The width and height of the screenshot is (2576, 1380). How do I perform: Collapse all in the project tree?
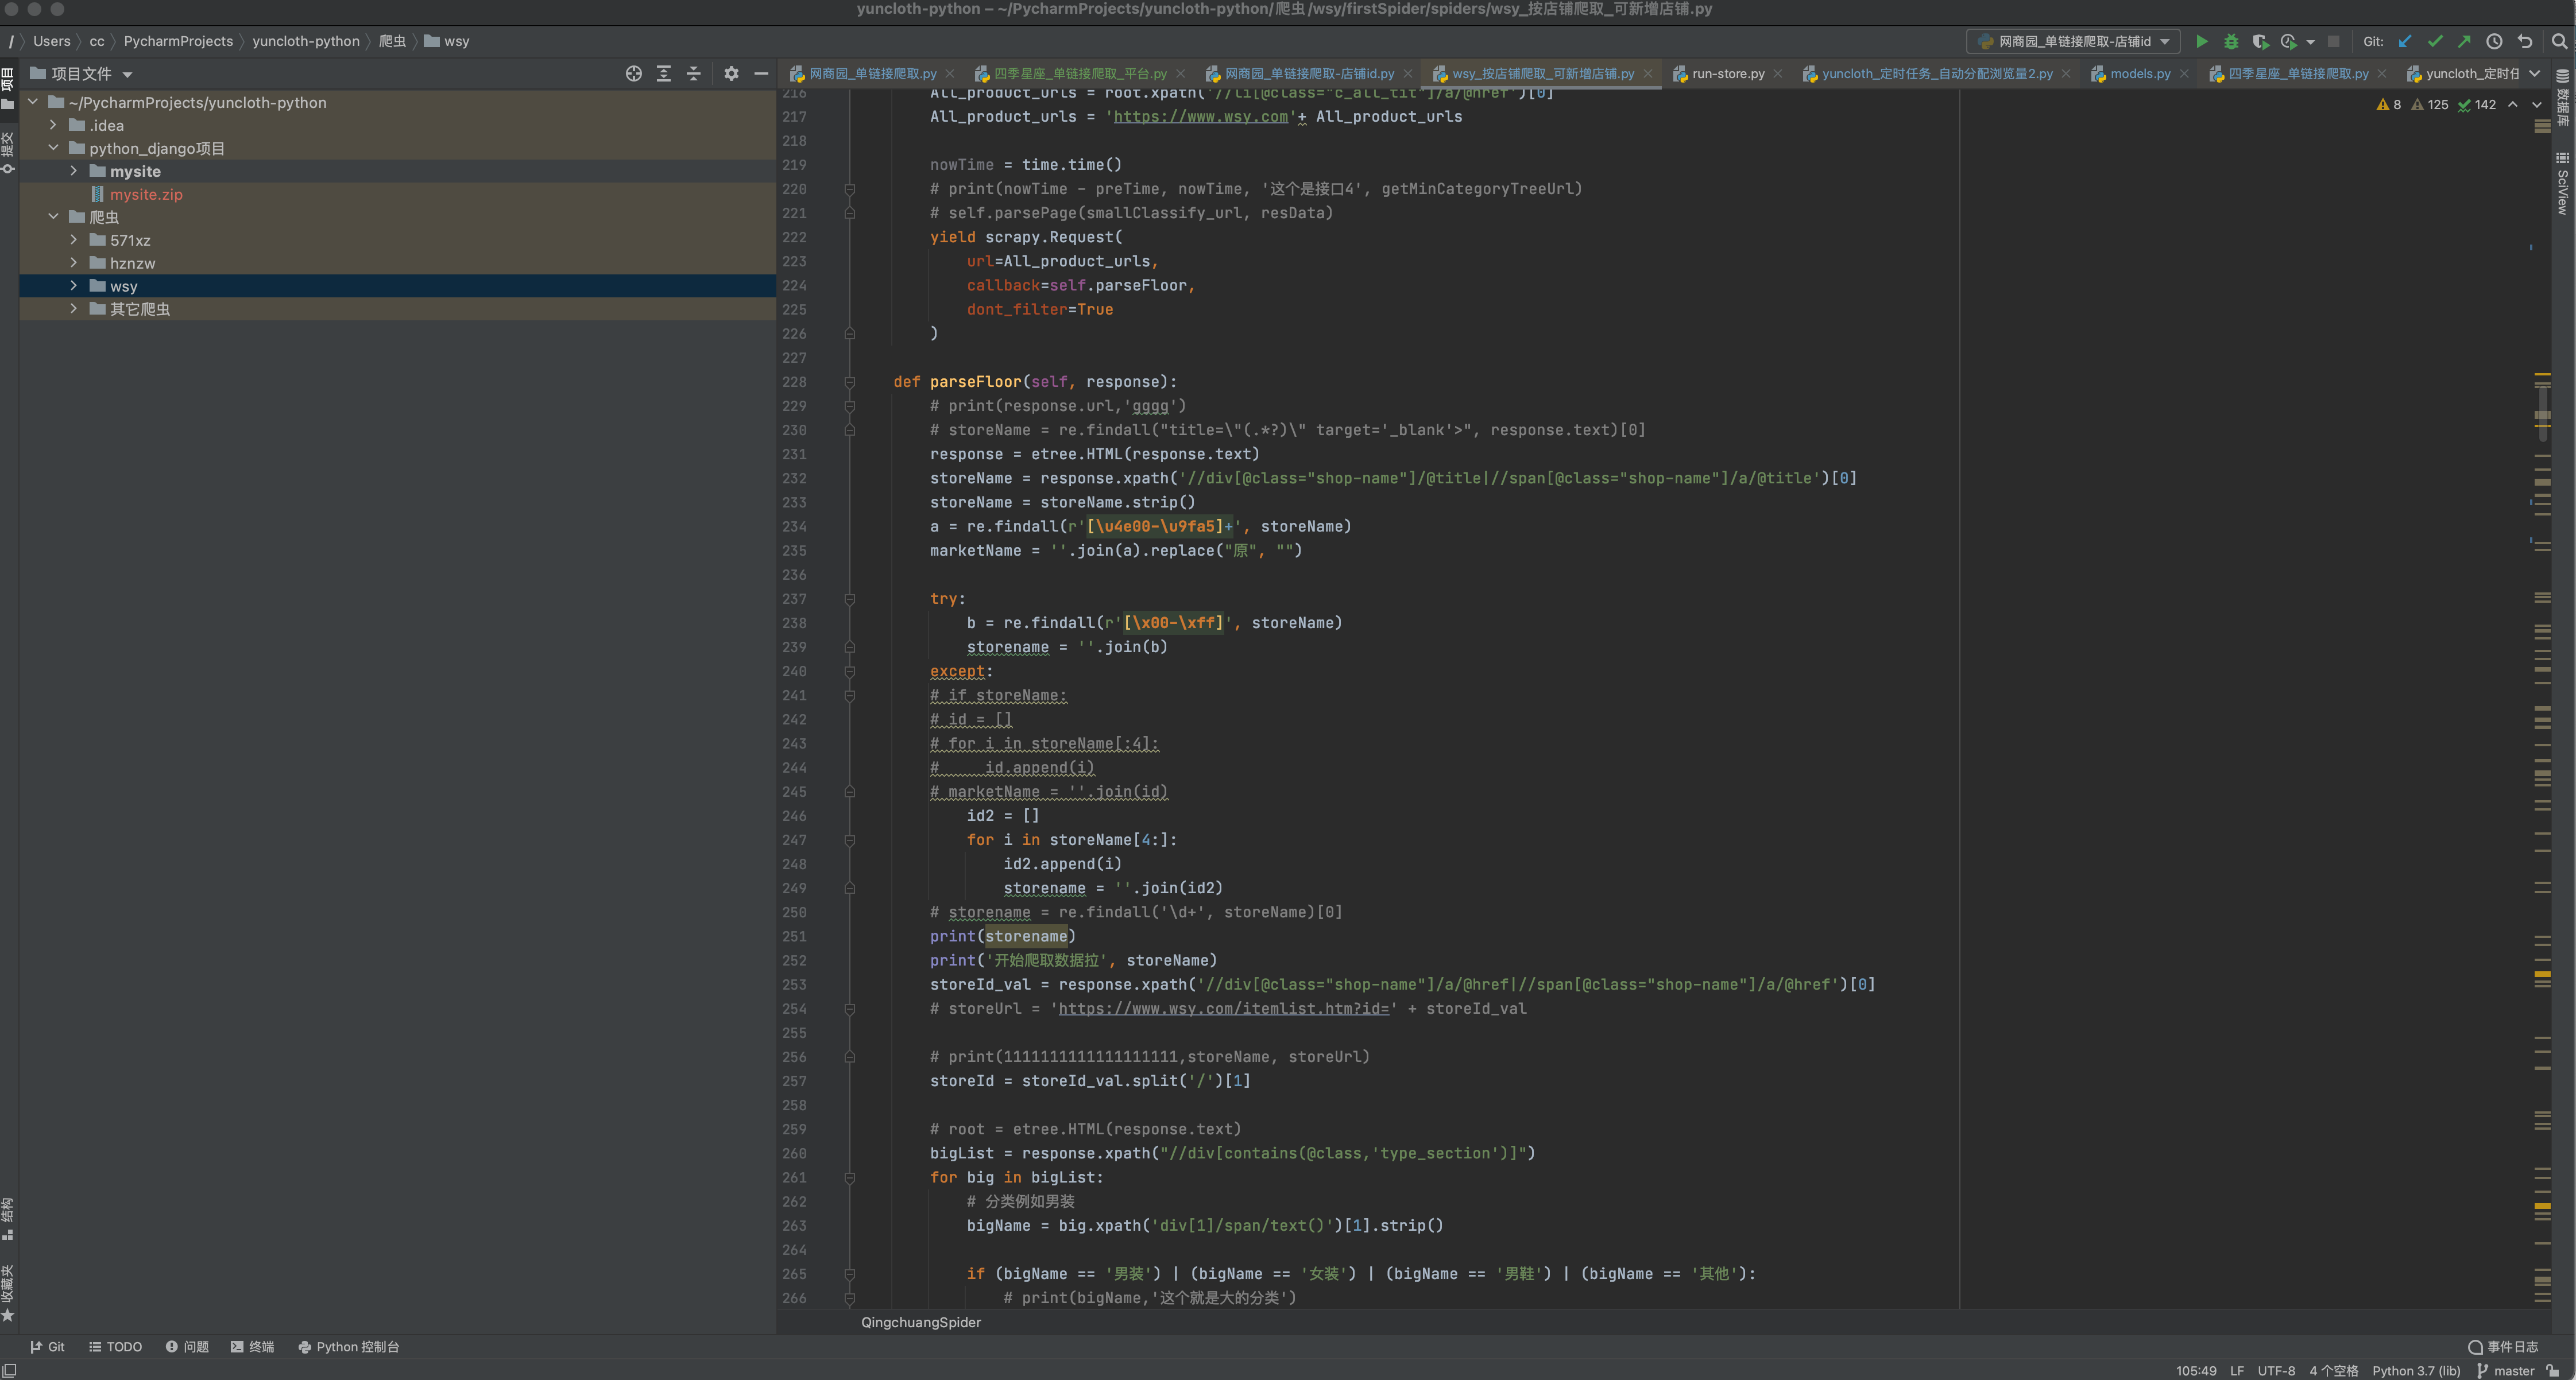pos(693,74)
